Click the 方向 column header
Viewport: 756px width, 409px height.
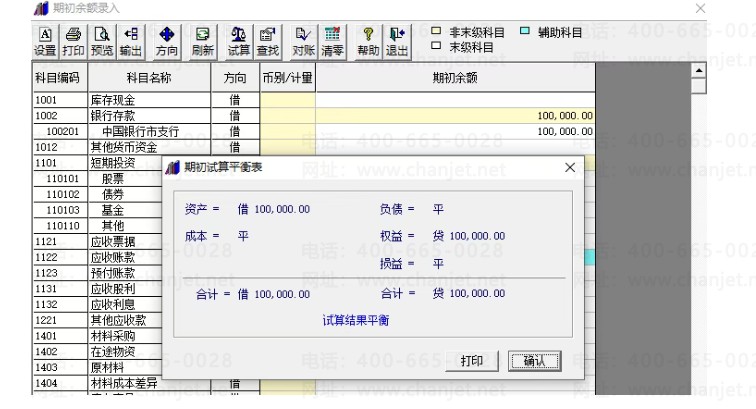(235, 78)
